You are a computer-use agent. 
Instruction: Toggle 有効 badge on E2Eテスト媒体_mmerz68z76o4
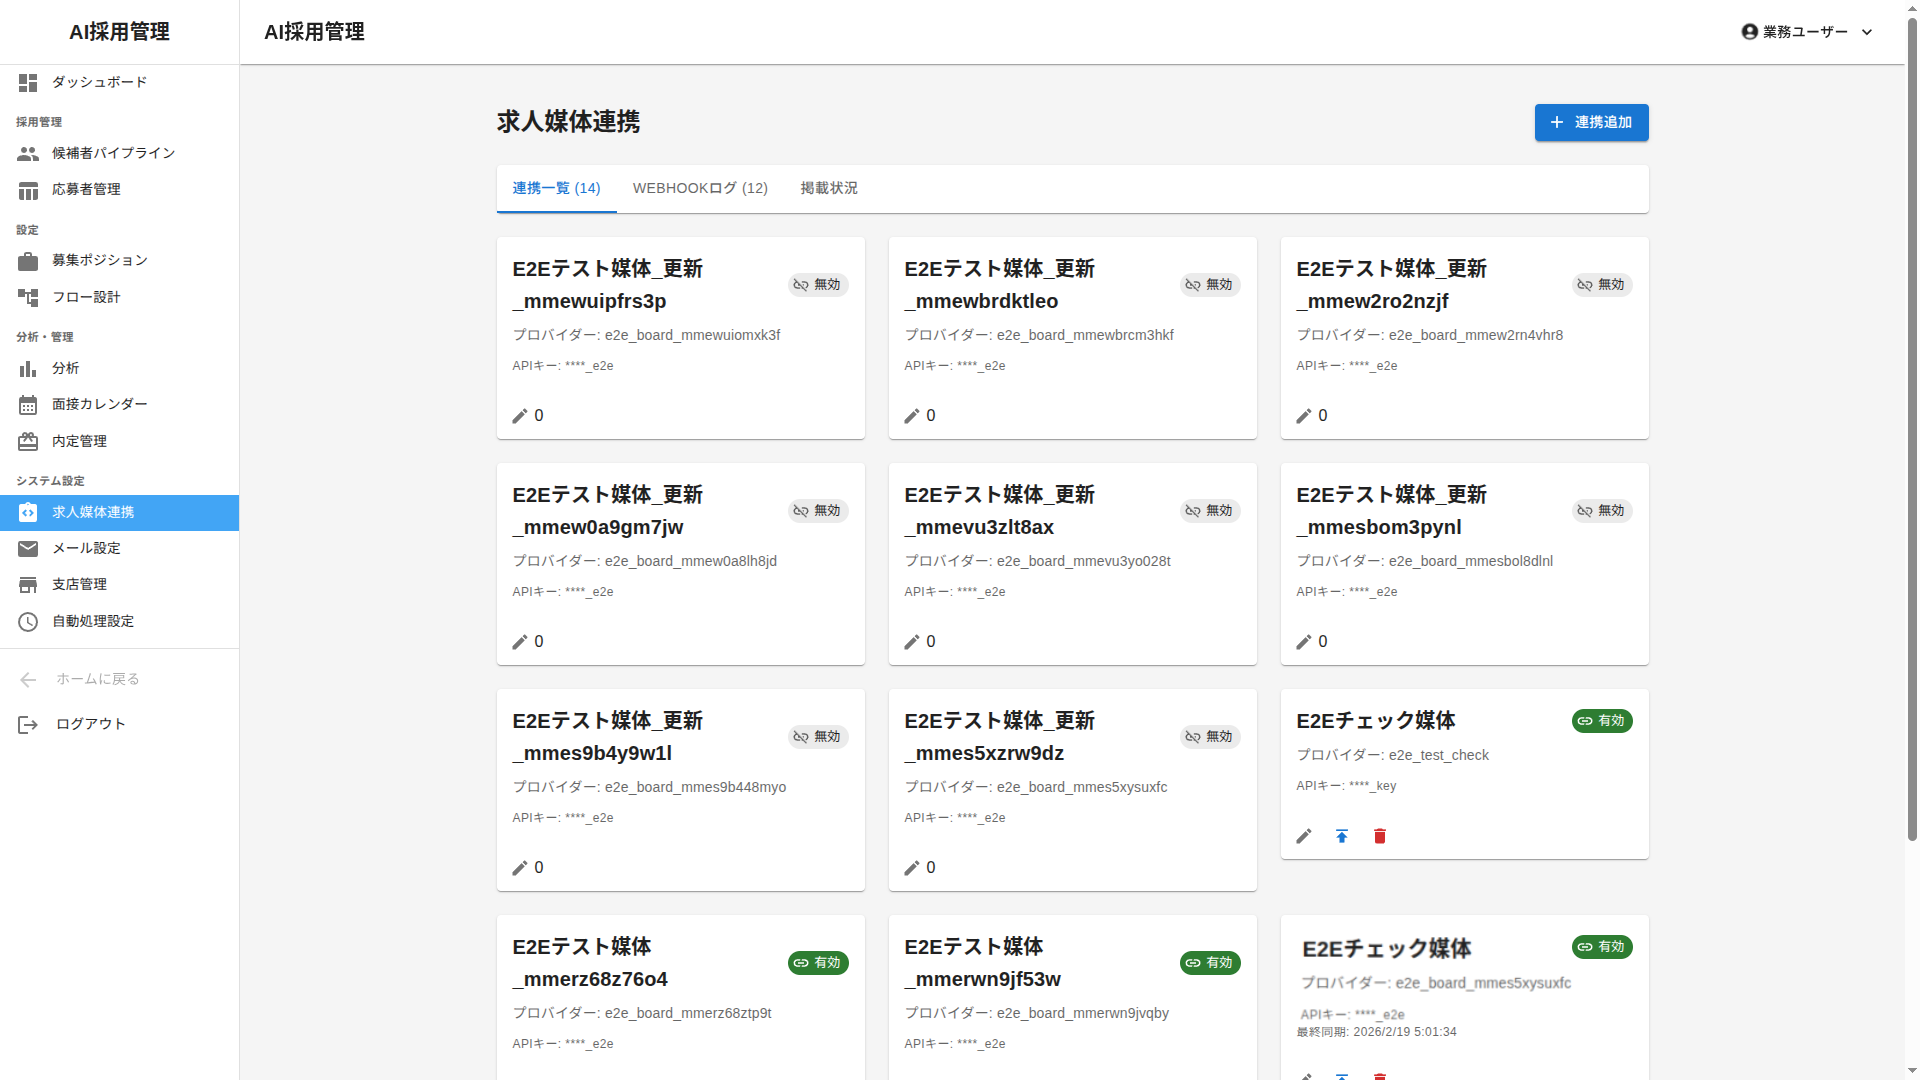pyautogui.click(x=817, y=963)
